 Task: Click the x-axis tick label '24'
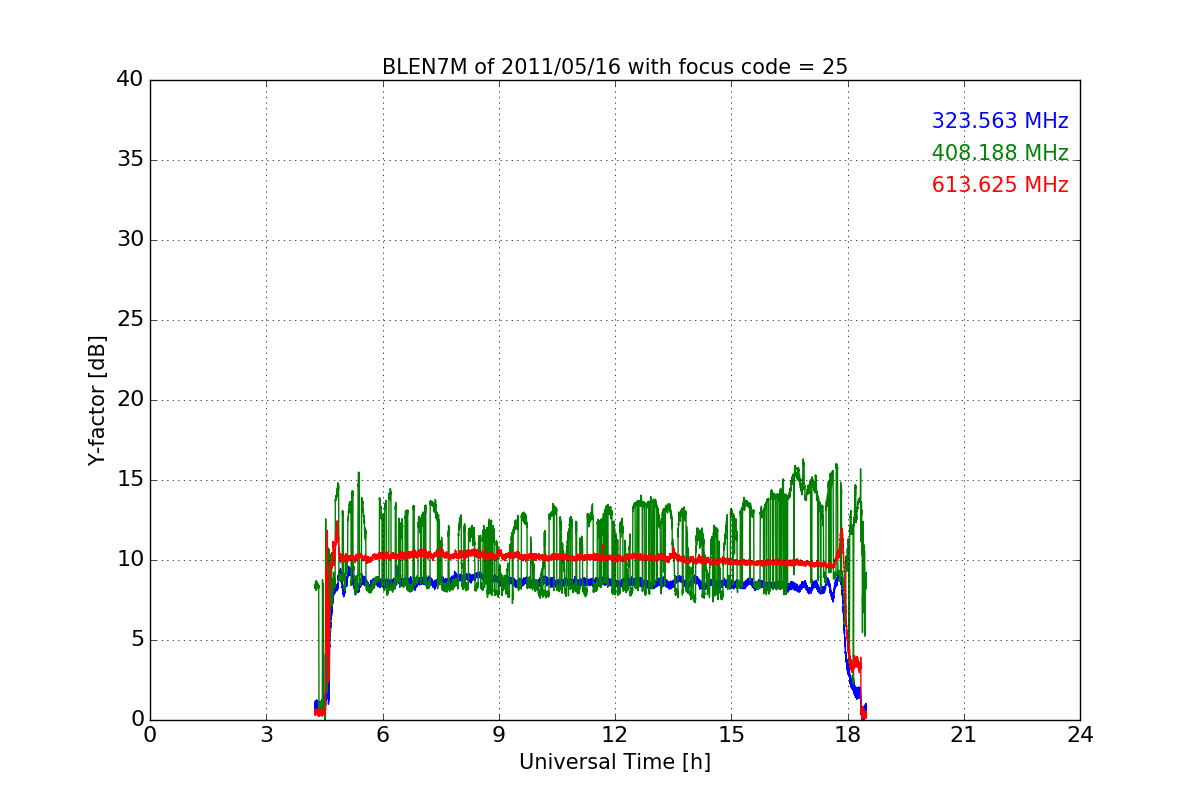(1080, 735)
